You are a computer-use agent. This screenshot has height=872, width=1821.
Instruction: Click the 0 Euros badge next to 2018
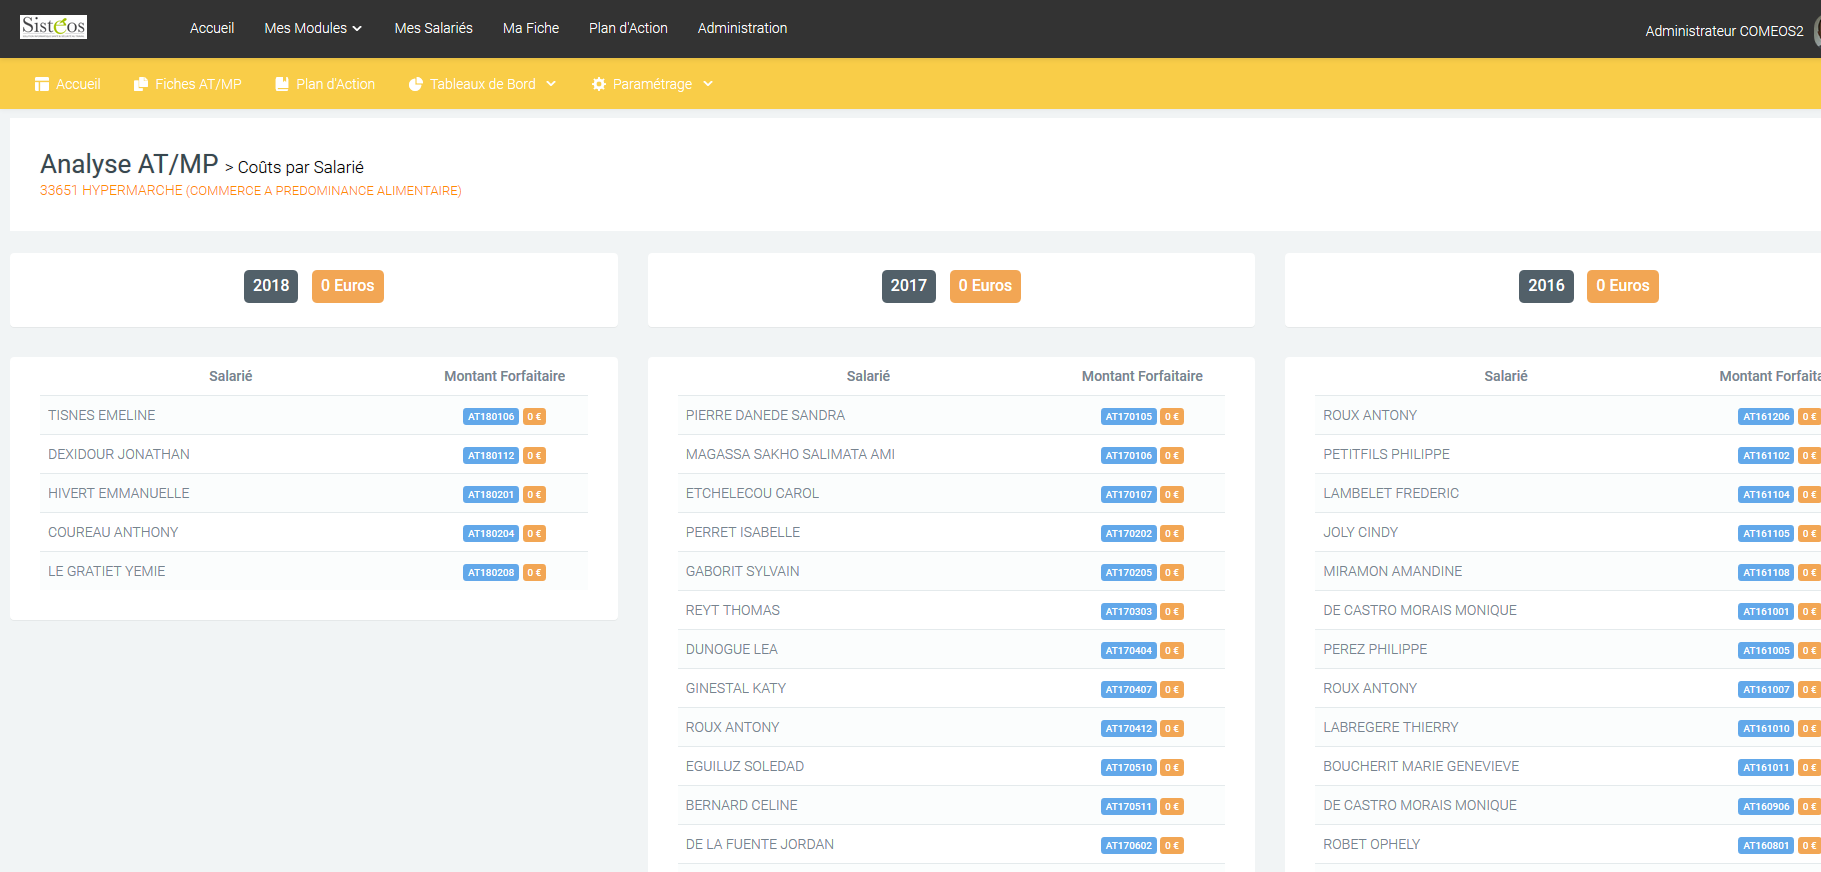[x=348, y=286]
